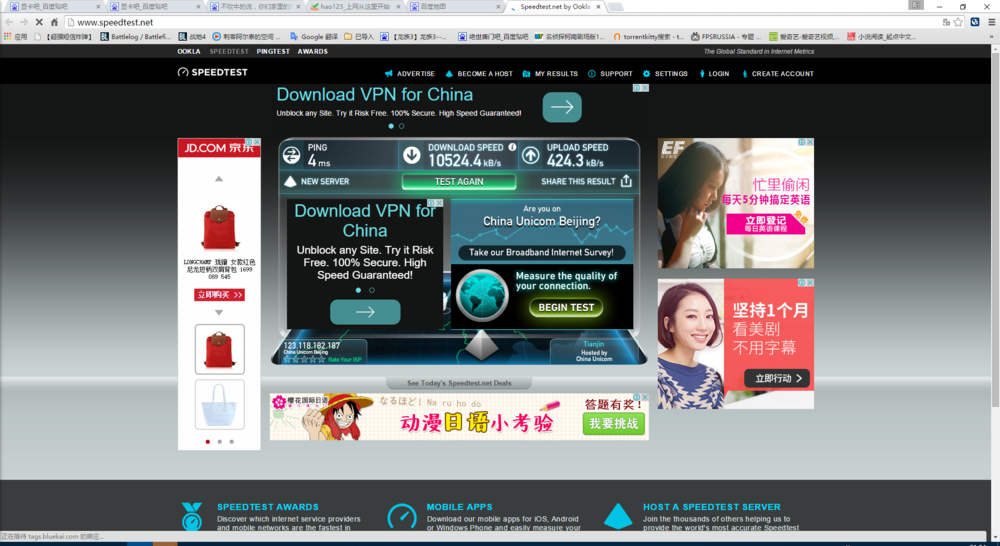Switch to the hao123 browser tab

355,7
